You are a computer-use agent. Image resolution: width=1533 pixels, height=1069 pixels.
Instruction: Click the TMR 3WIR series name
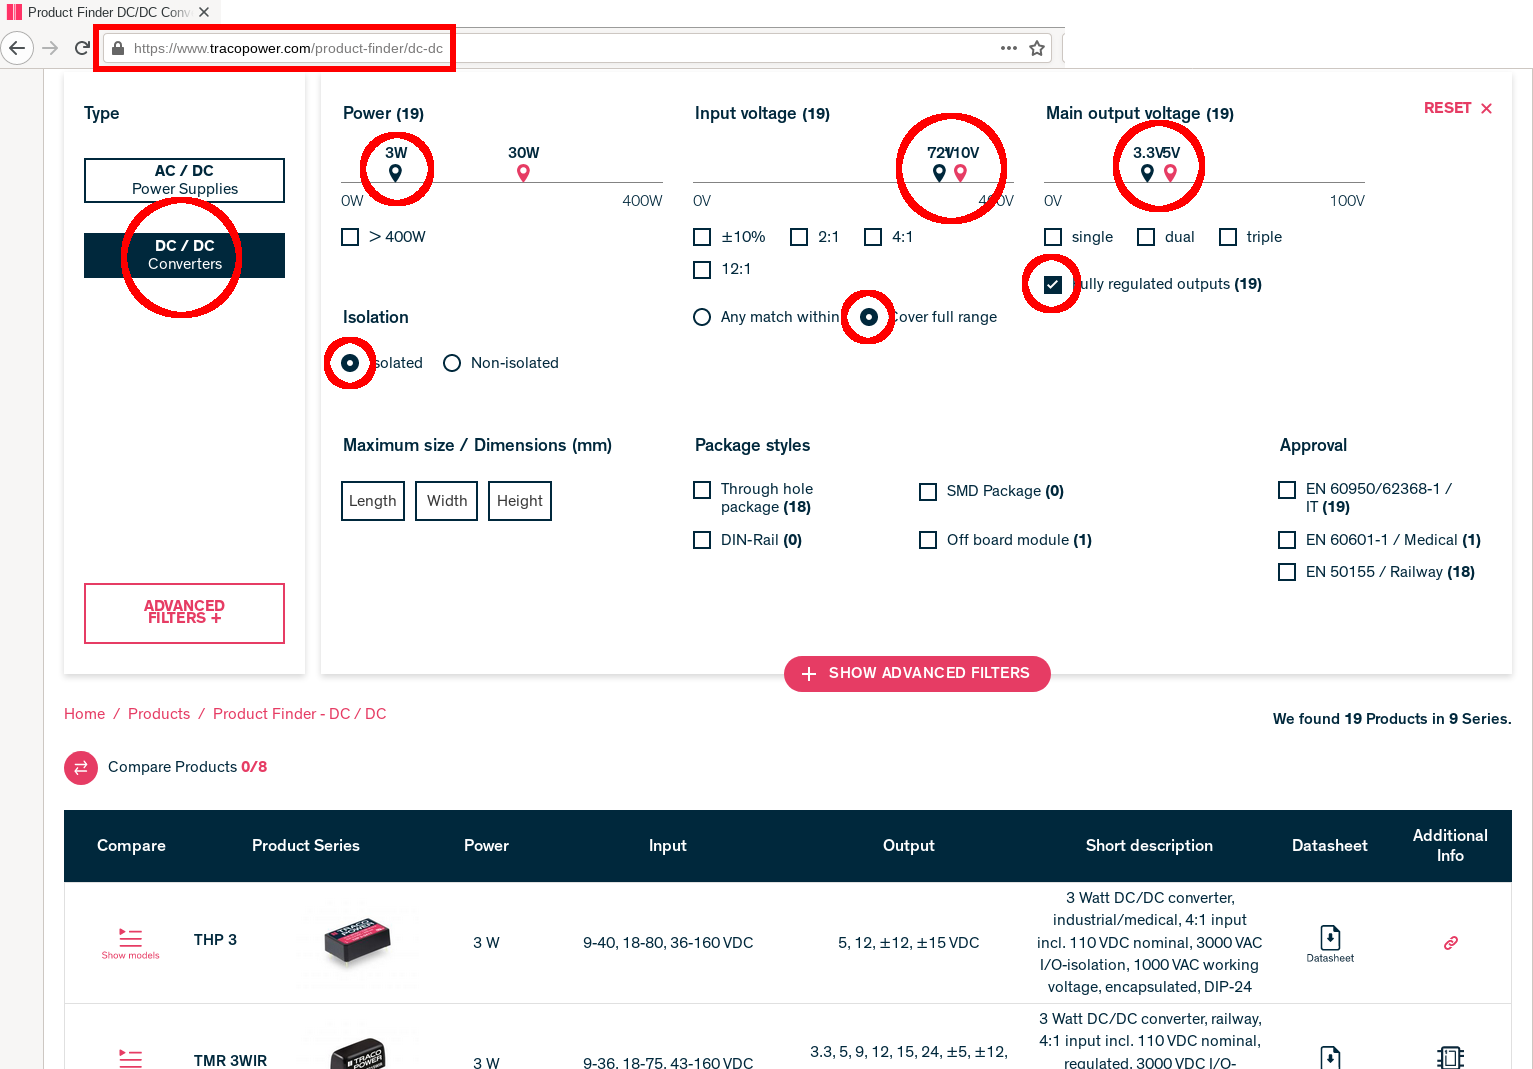click(x=230, y=1061)
